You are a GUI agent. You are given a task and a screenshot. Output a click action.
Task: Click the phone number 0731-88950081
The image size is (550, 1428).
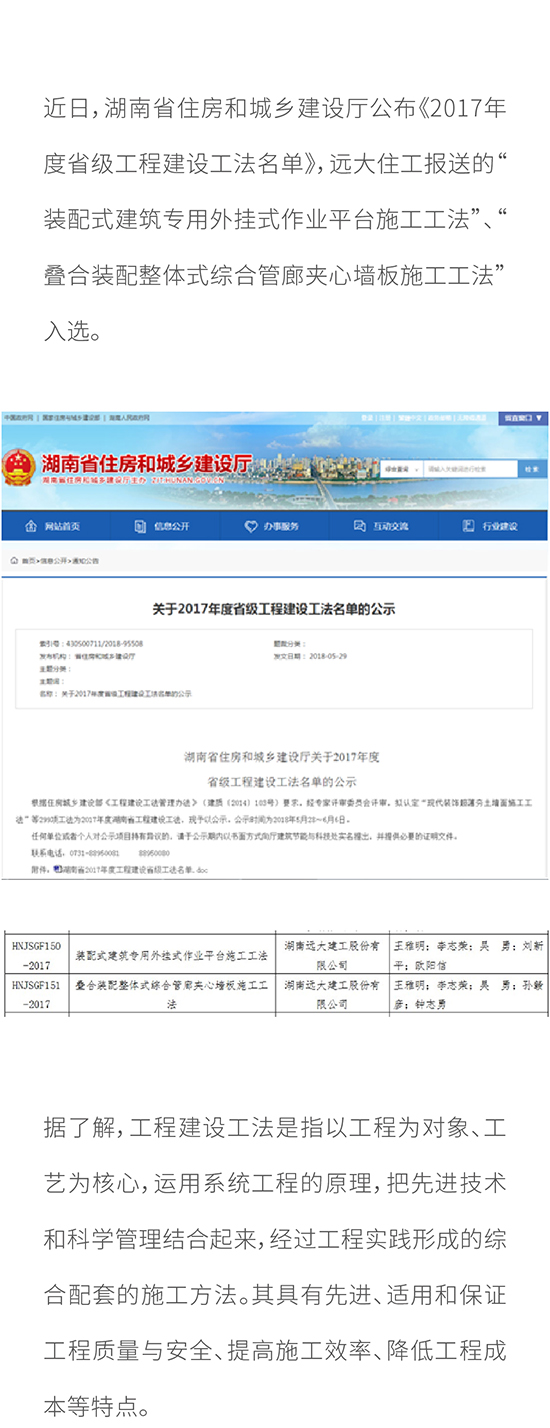97,853
